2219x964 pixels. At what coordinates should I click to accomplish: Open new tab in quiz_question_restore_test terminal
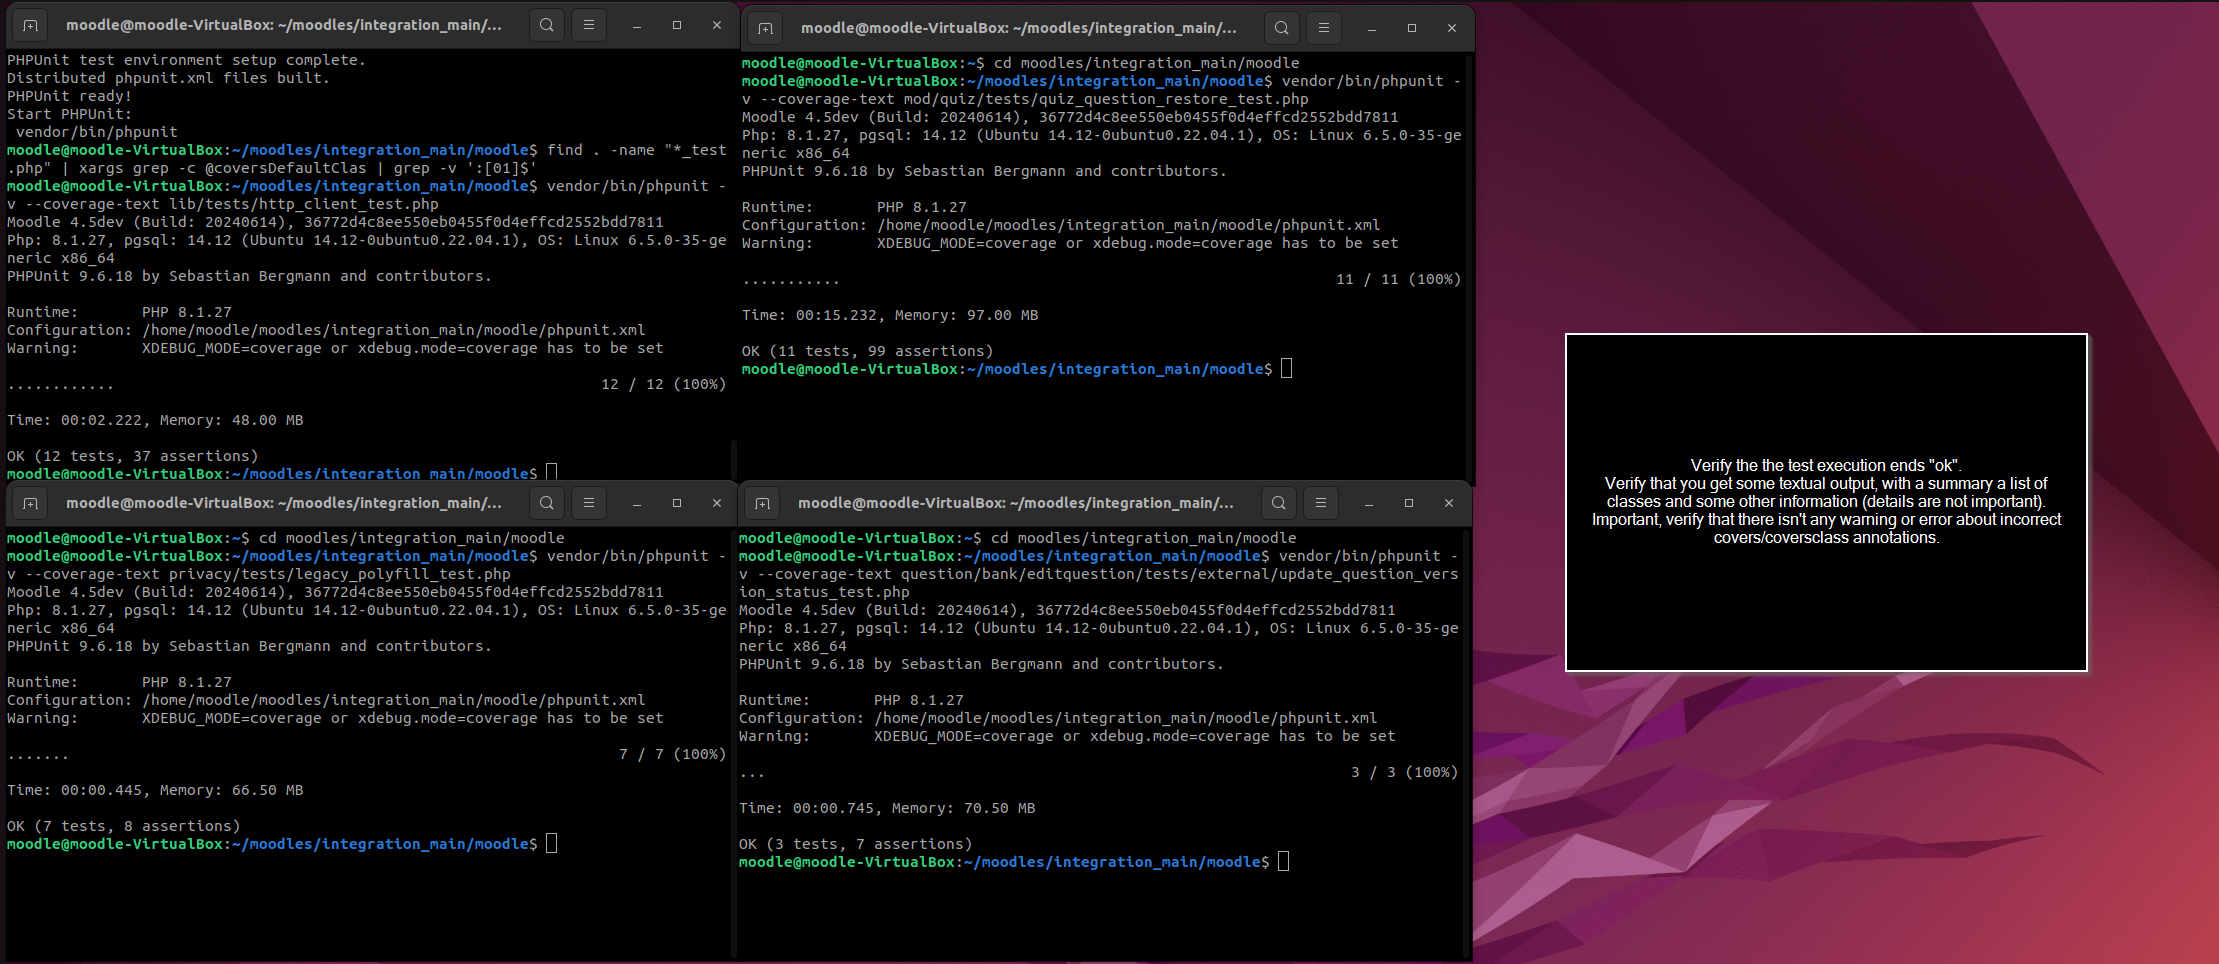pyautogui.click(x=765, y=29)
